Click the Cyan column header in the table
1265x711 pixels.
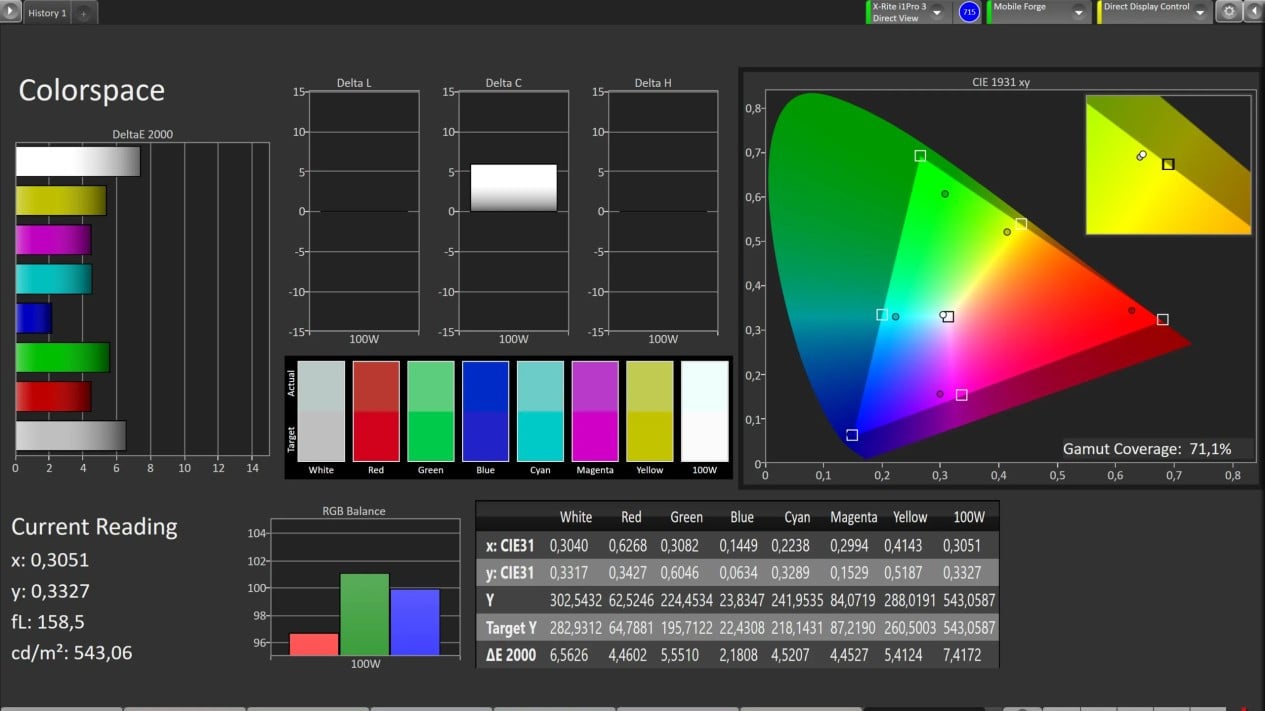coord(797,517)
